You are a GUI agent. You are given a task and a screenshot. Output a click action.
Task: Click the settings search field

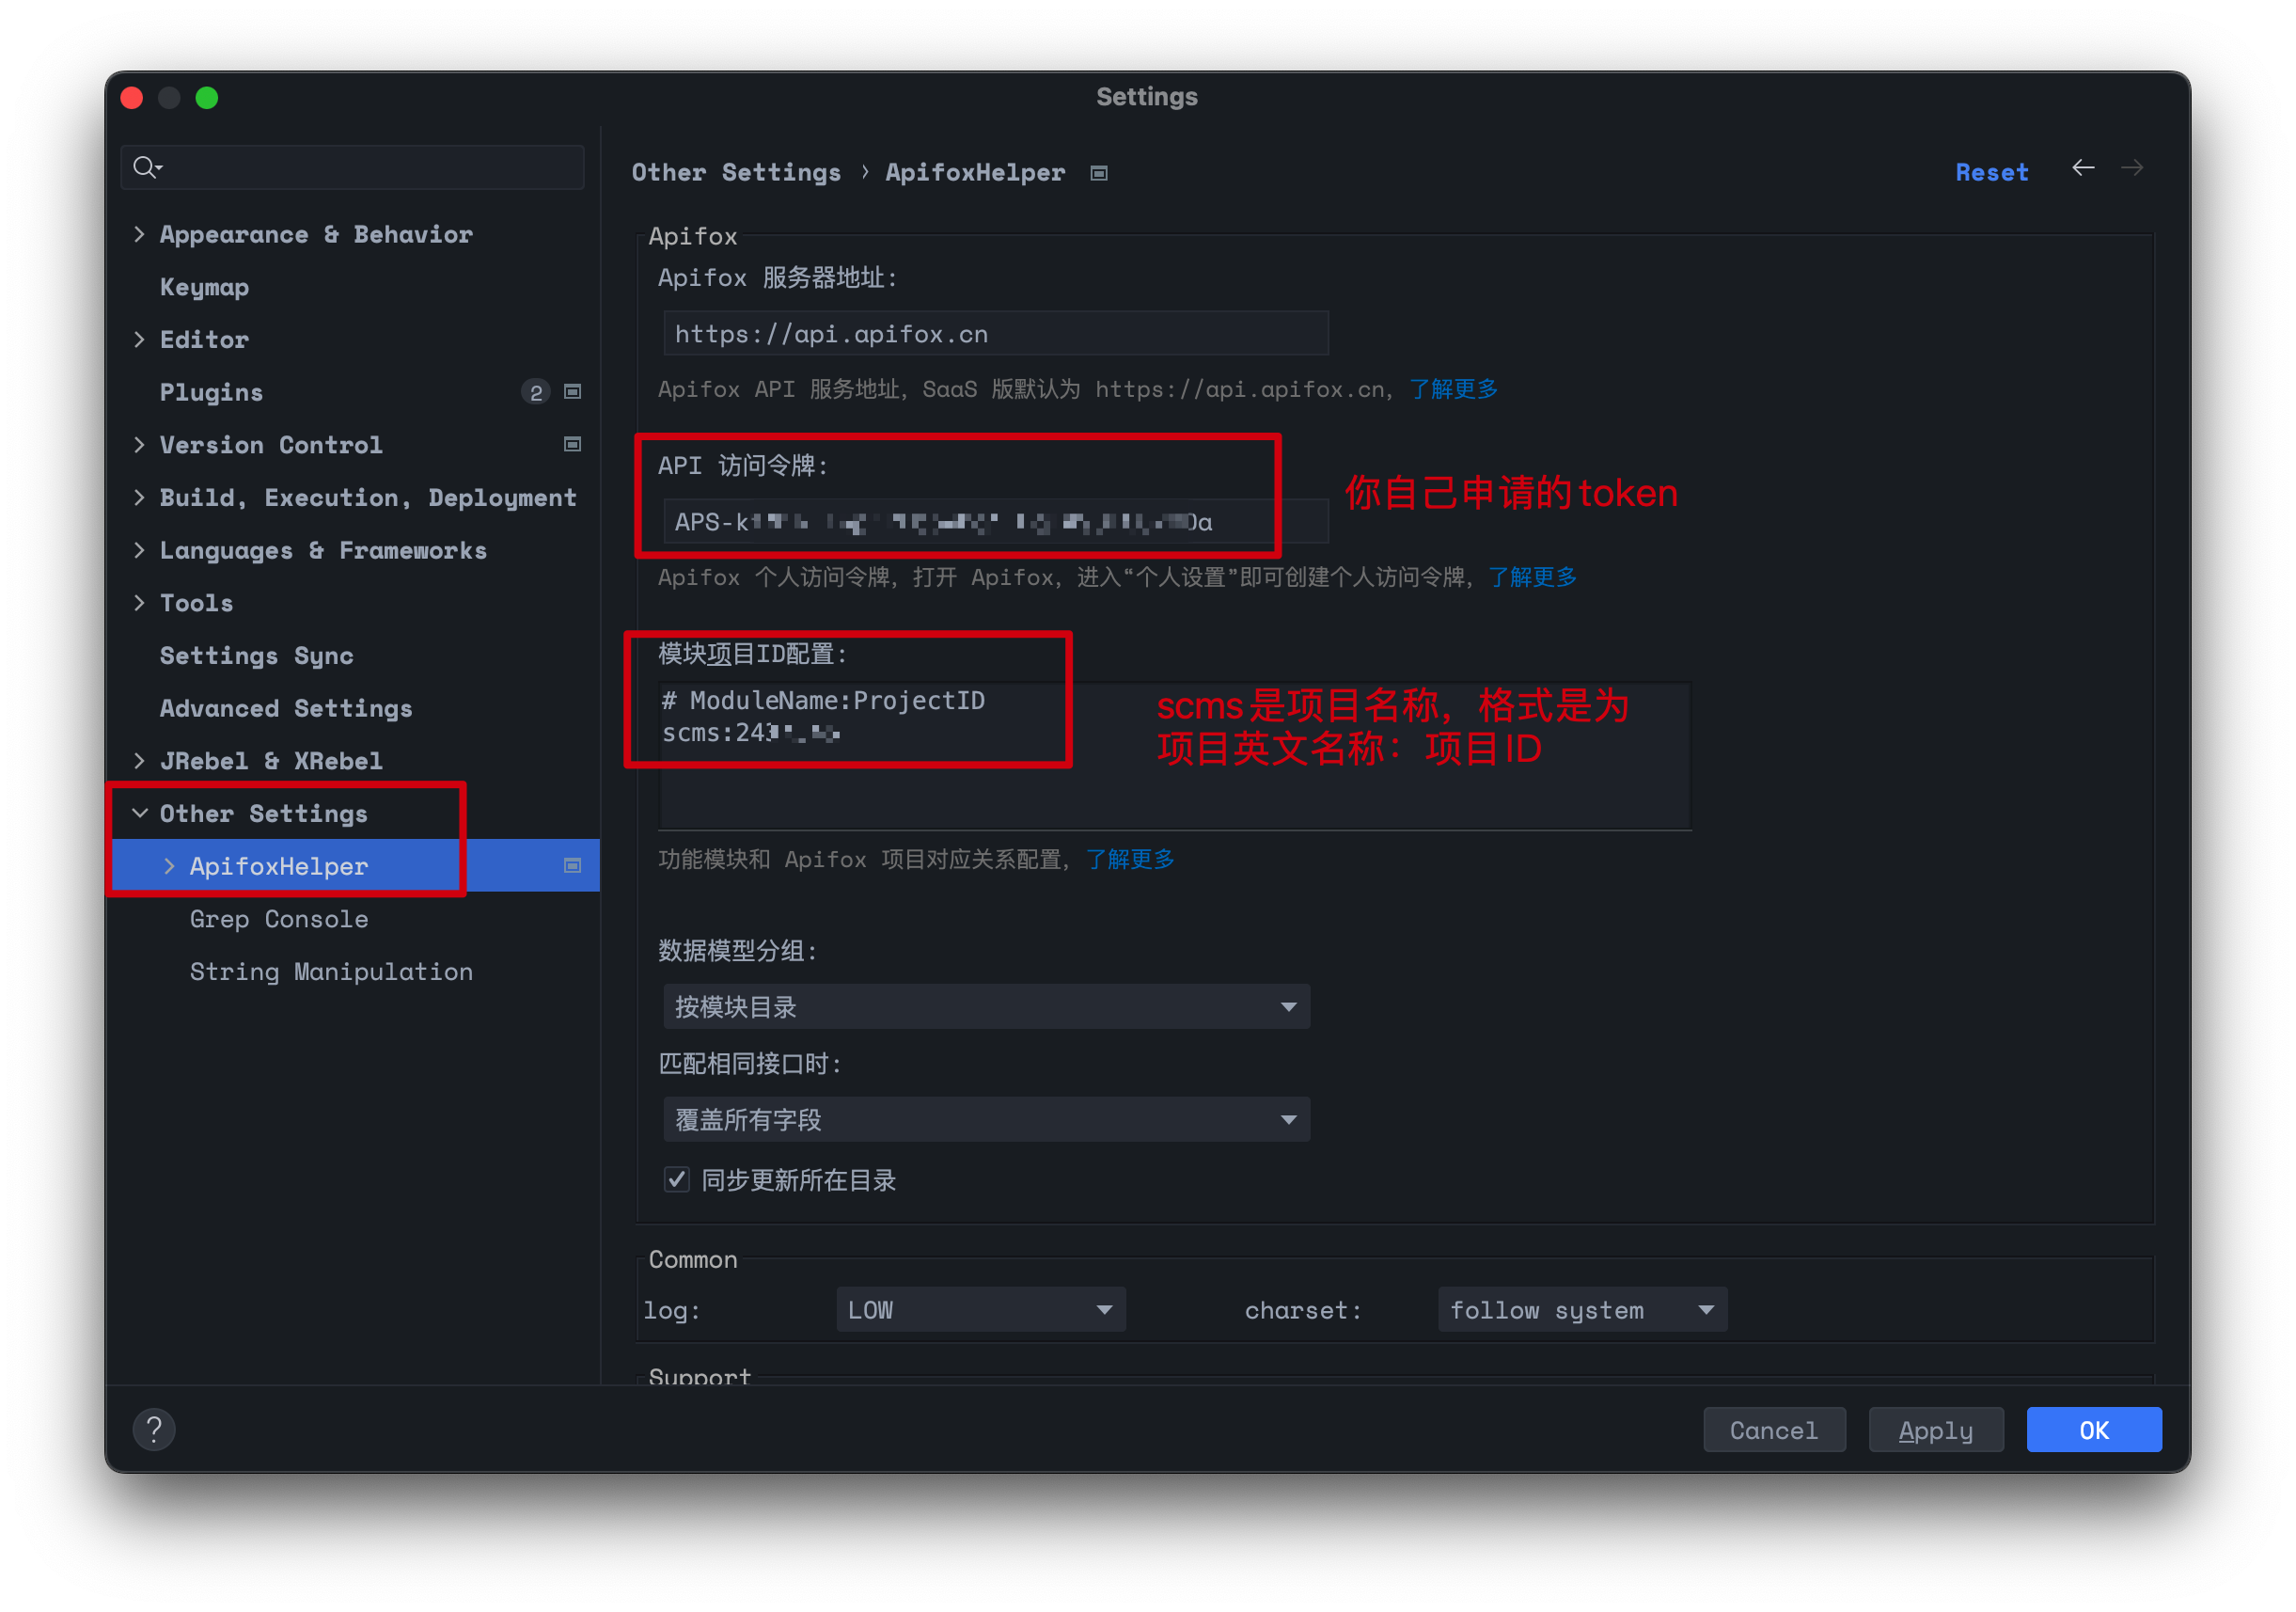tap(352, 167)
